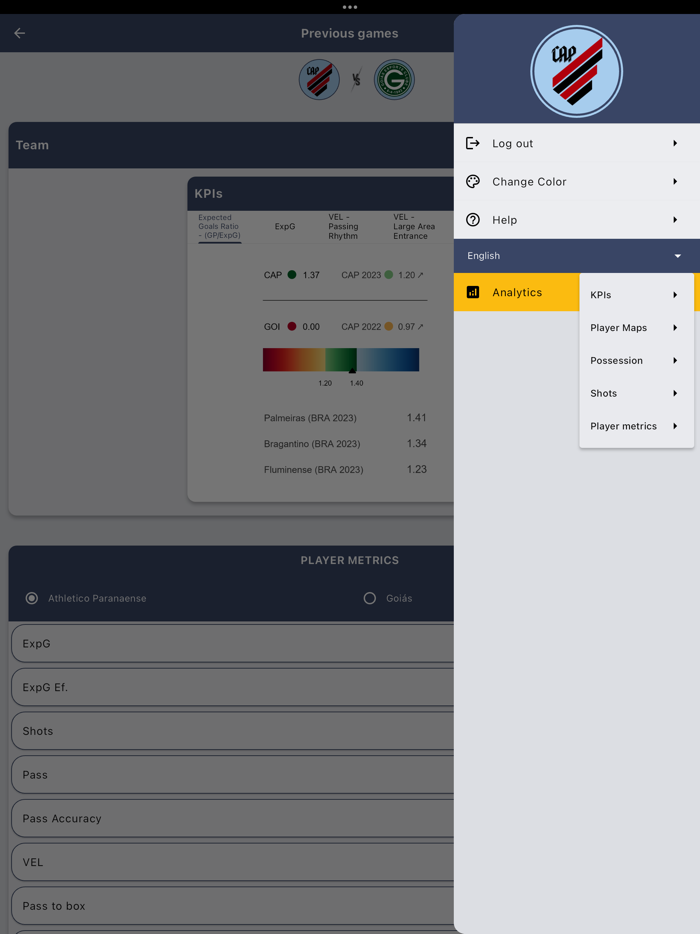
Task: Select Palmeiras (BRA 2023) row
Action: tap(345, 418)
